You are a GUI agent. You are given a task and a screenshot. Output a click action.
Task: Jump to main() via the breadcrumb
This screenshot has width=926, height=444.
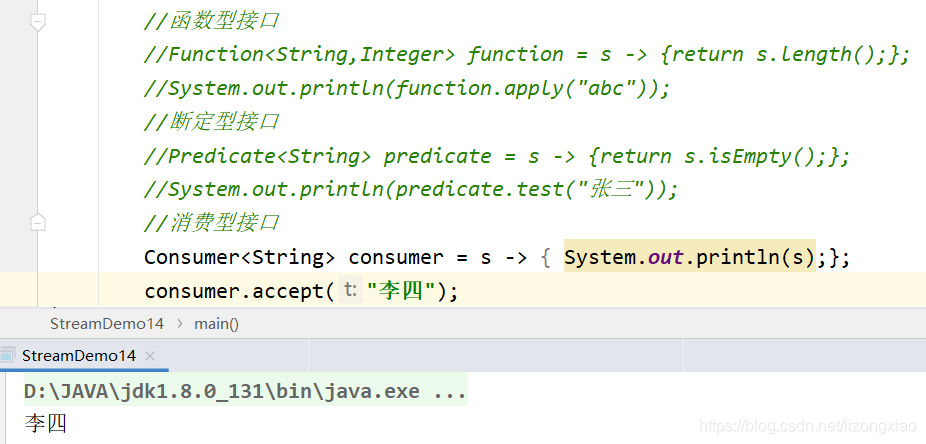click(216, 323)
